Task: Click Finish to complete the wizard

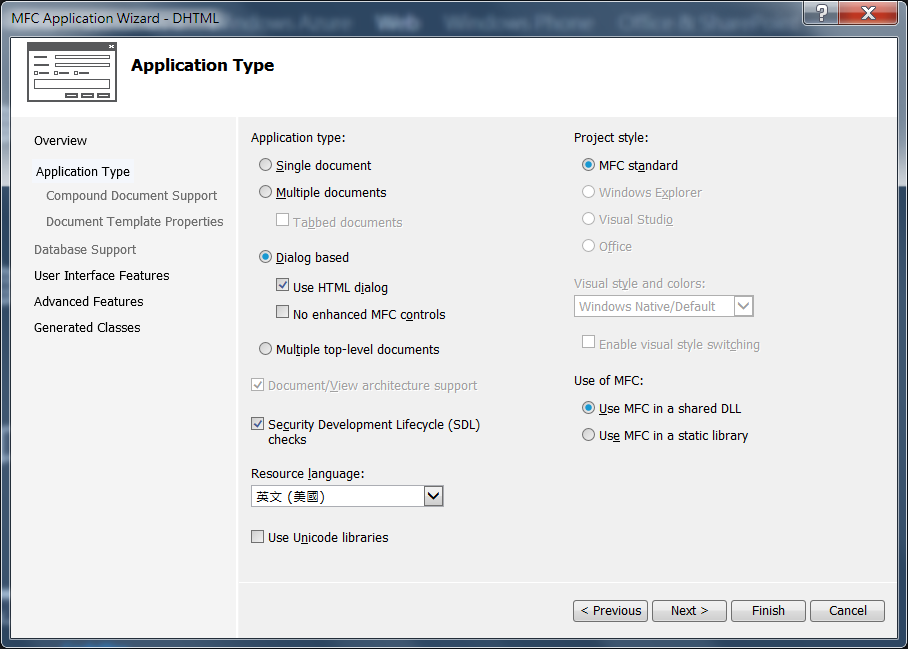Action: (768, 611)
